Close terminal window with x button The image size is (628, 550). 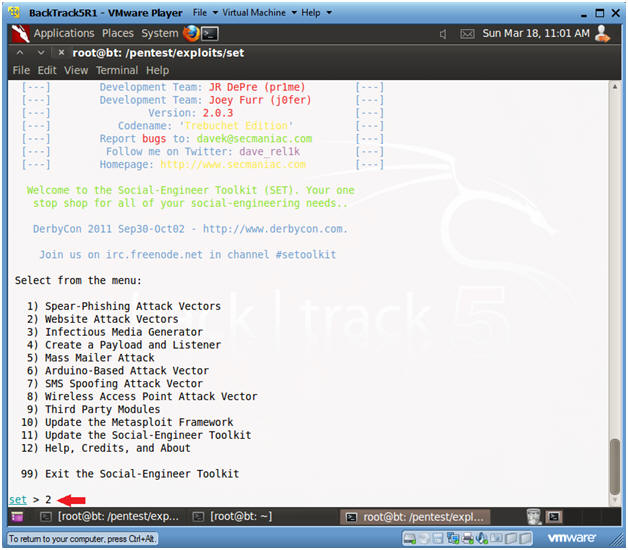pos(61,52)
